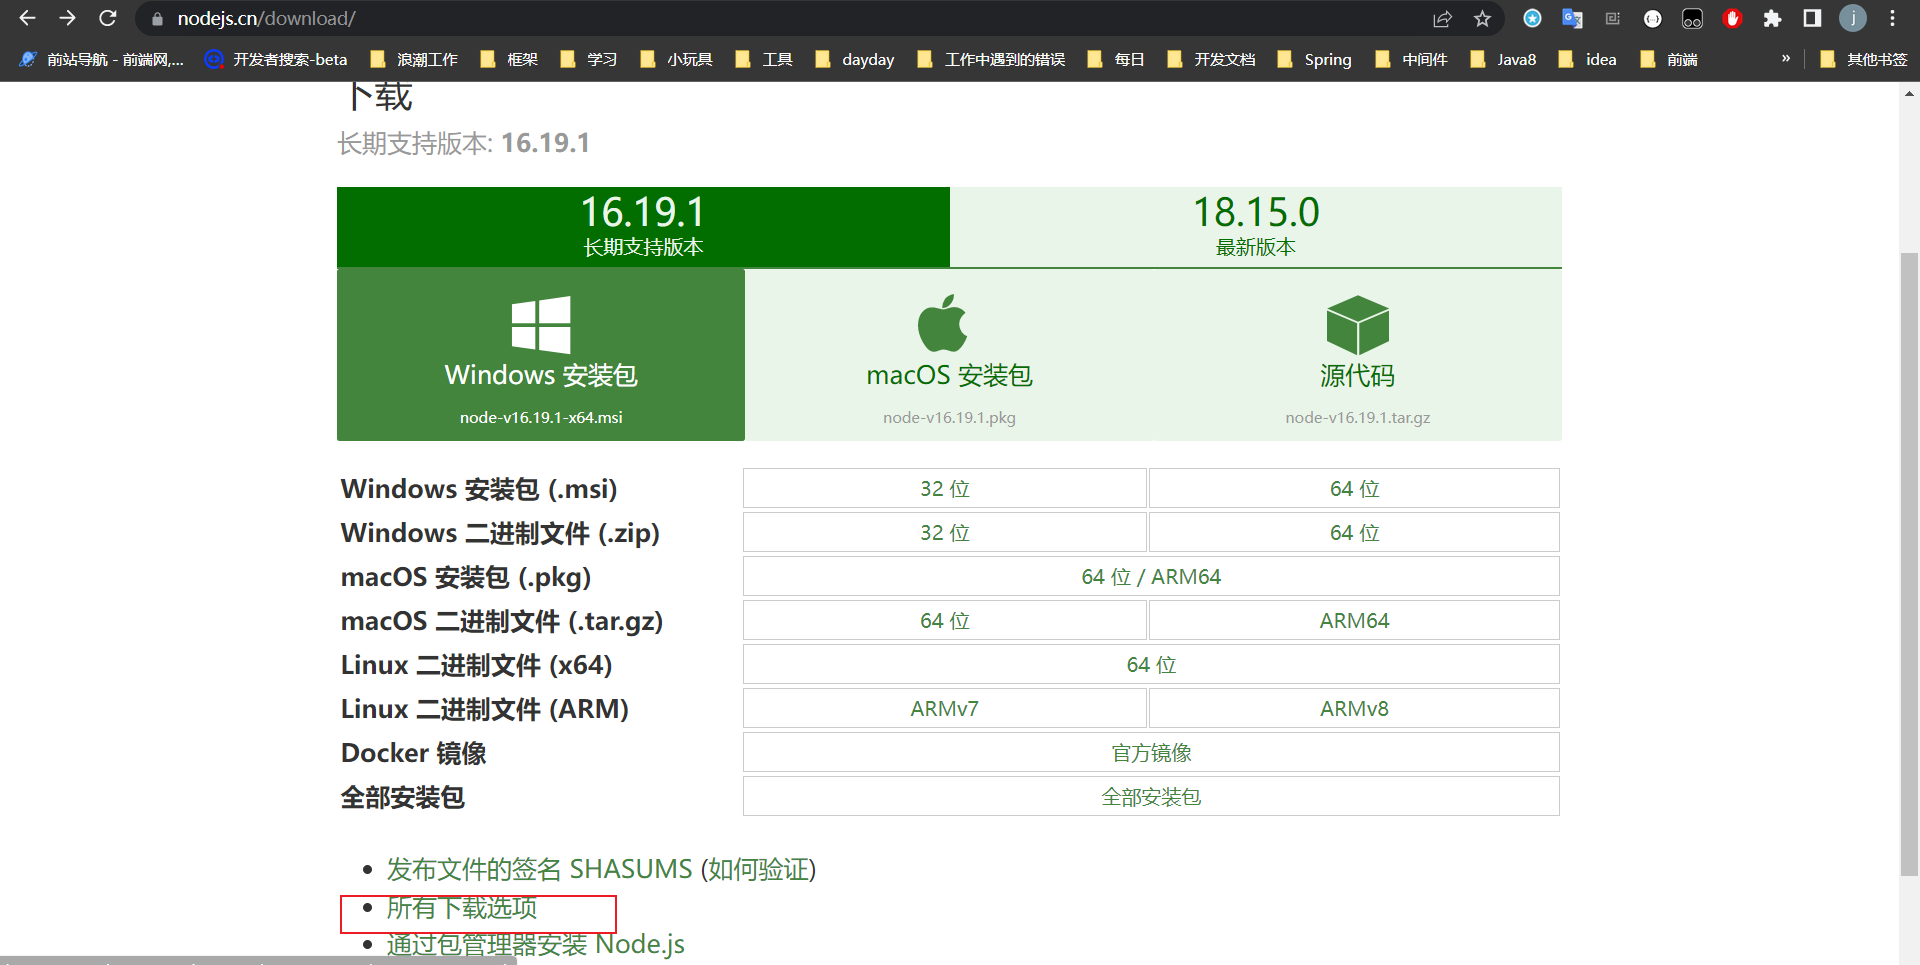Open 所有下载选项 link
This screenshot has width=1920, height=965.
tap(462, 908)
